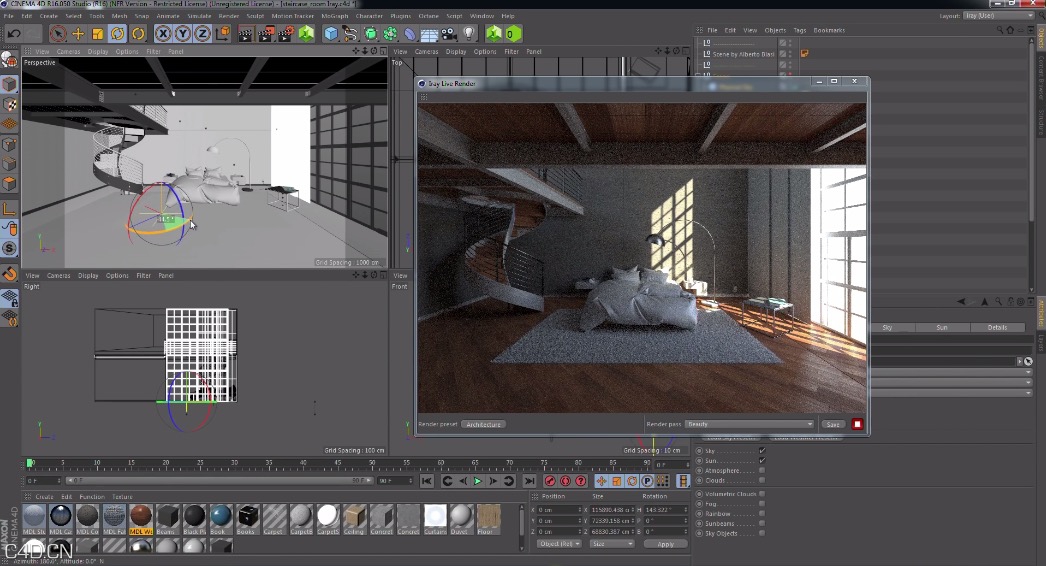Select the Scale tool

point(98,33)
